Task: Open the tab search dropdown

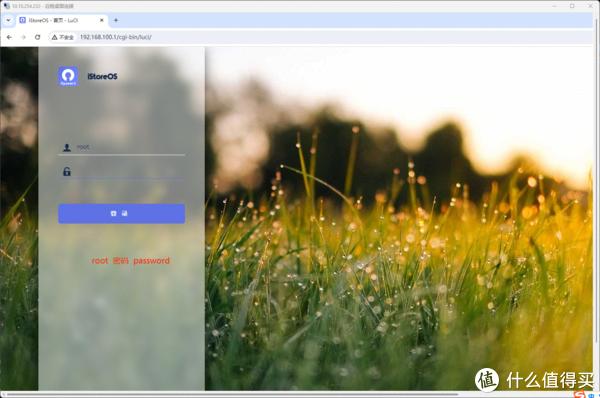Action: pyautogui.click(x=8, y=20)
